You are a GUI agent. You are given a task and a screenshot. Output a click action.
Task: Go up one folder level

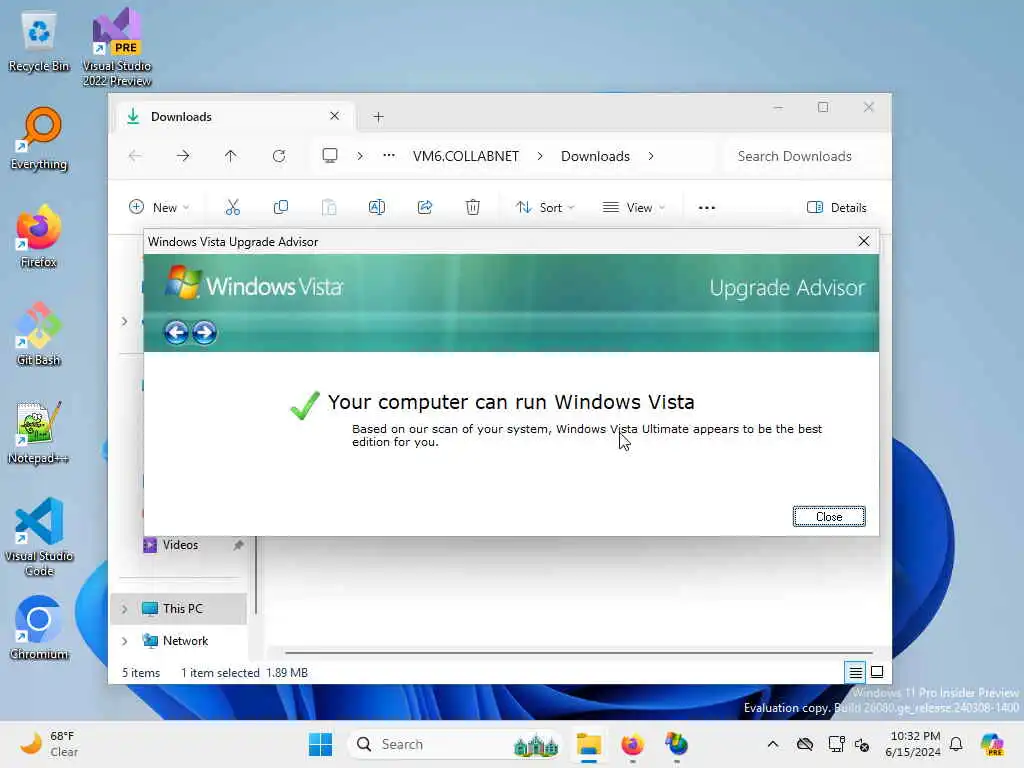tap(231, 156)
